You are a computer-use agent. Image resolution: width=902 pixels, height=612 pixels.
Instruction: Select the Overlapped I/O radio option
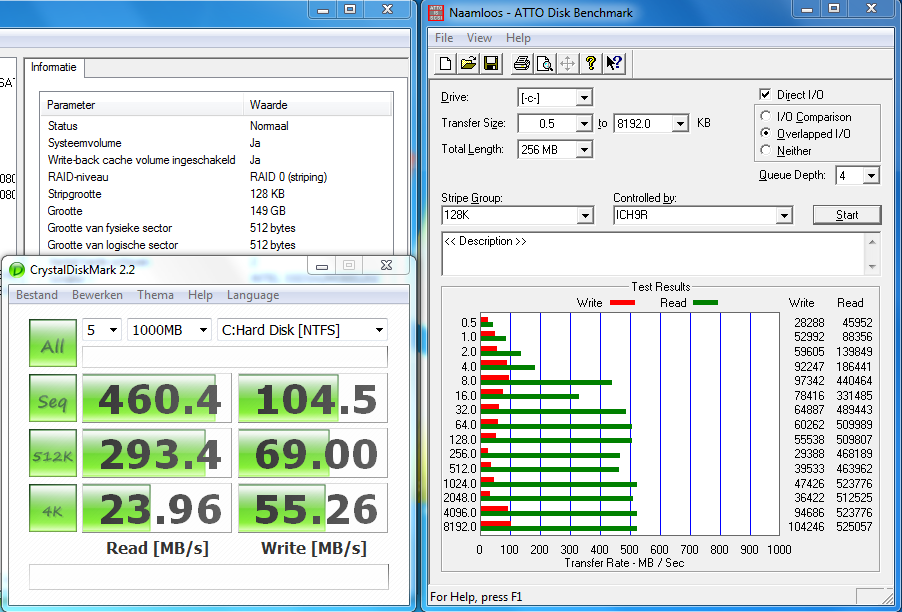(x=765, y=133)
